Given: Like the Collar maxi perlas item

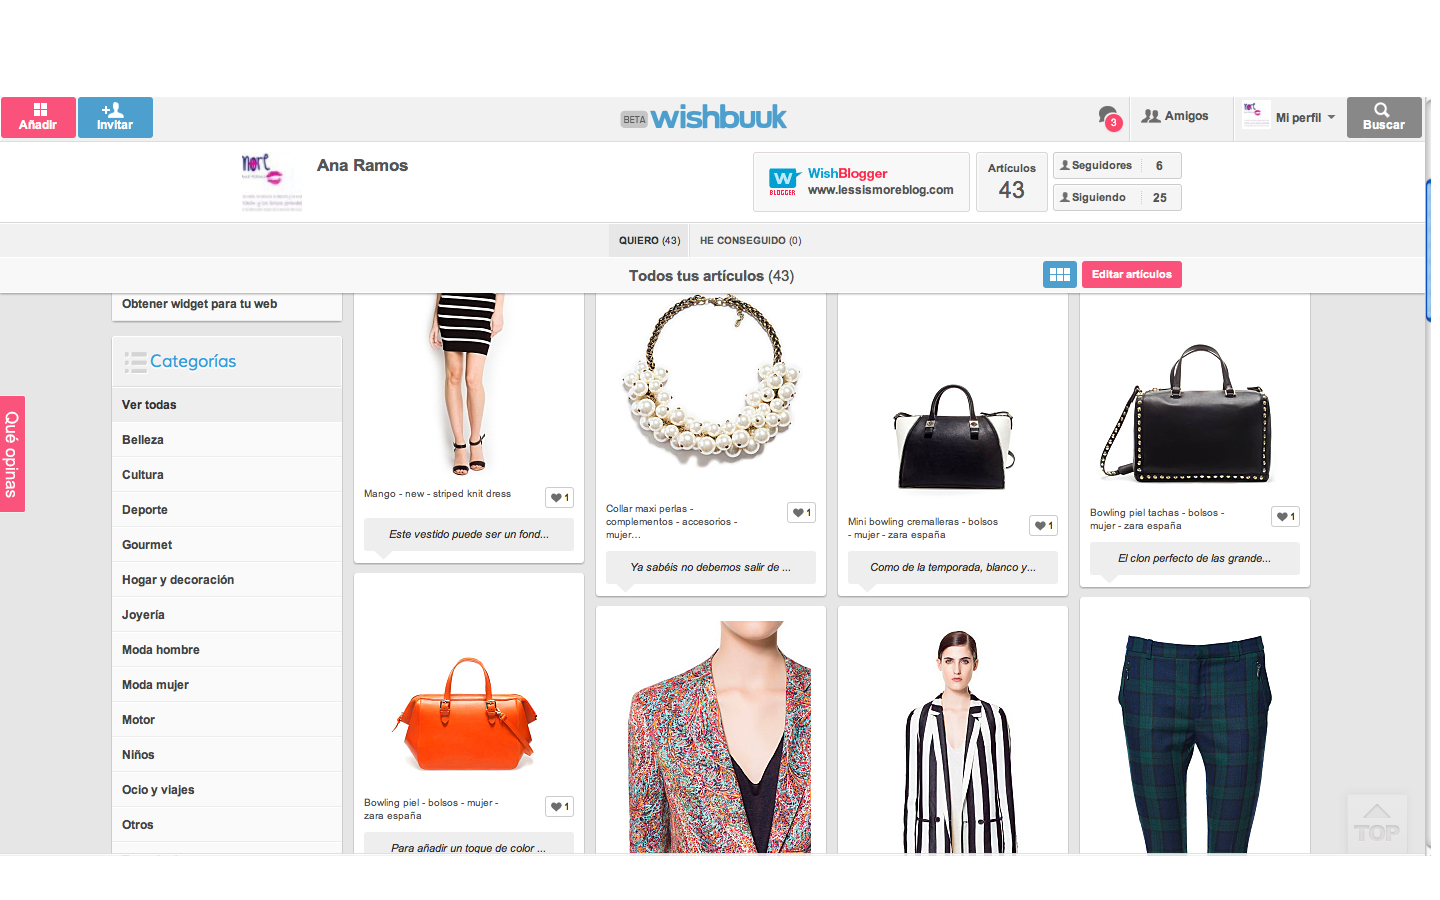Looking at the screenshot, I should pyautogui.click(x=801, y=512).
